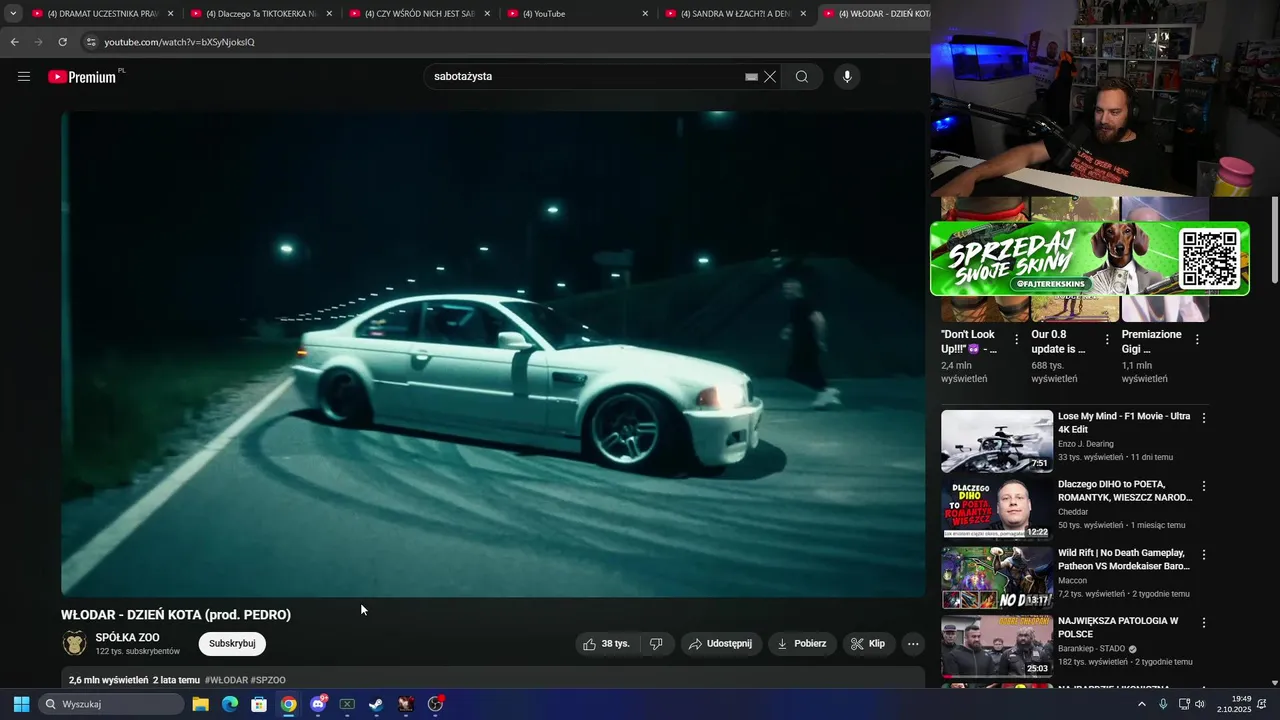Open Lose My Mind F1 Movie thumbnail
Viewport: 1280px width, 720px height.
coord(997,441)
